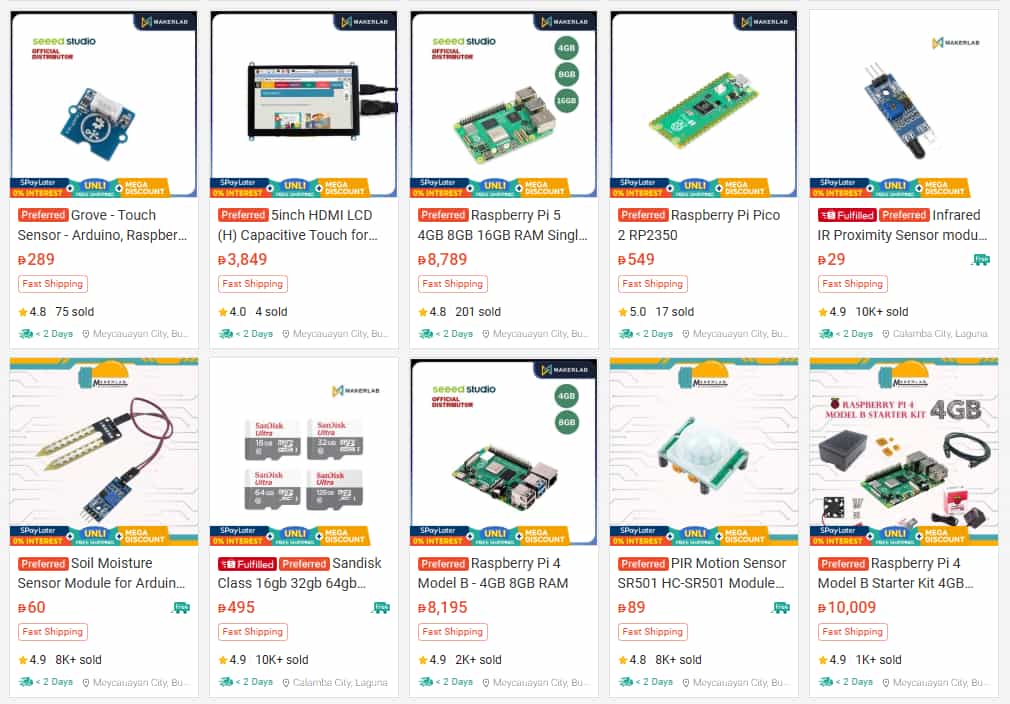Click the Preferred badge on PIR Motion Sensor
The image size is (1010, 704).
click(643, 564)
